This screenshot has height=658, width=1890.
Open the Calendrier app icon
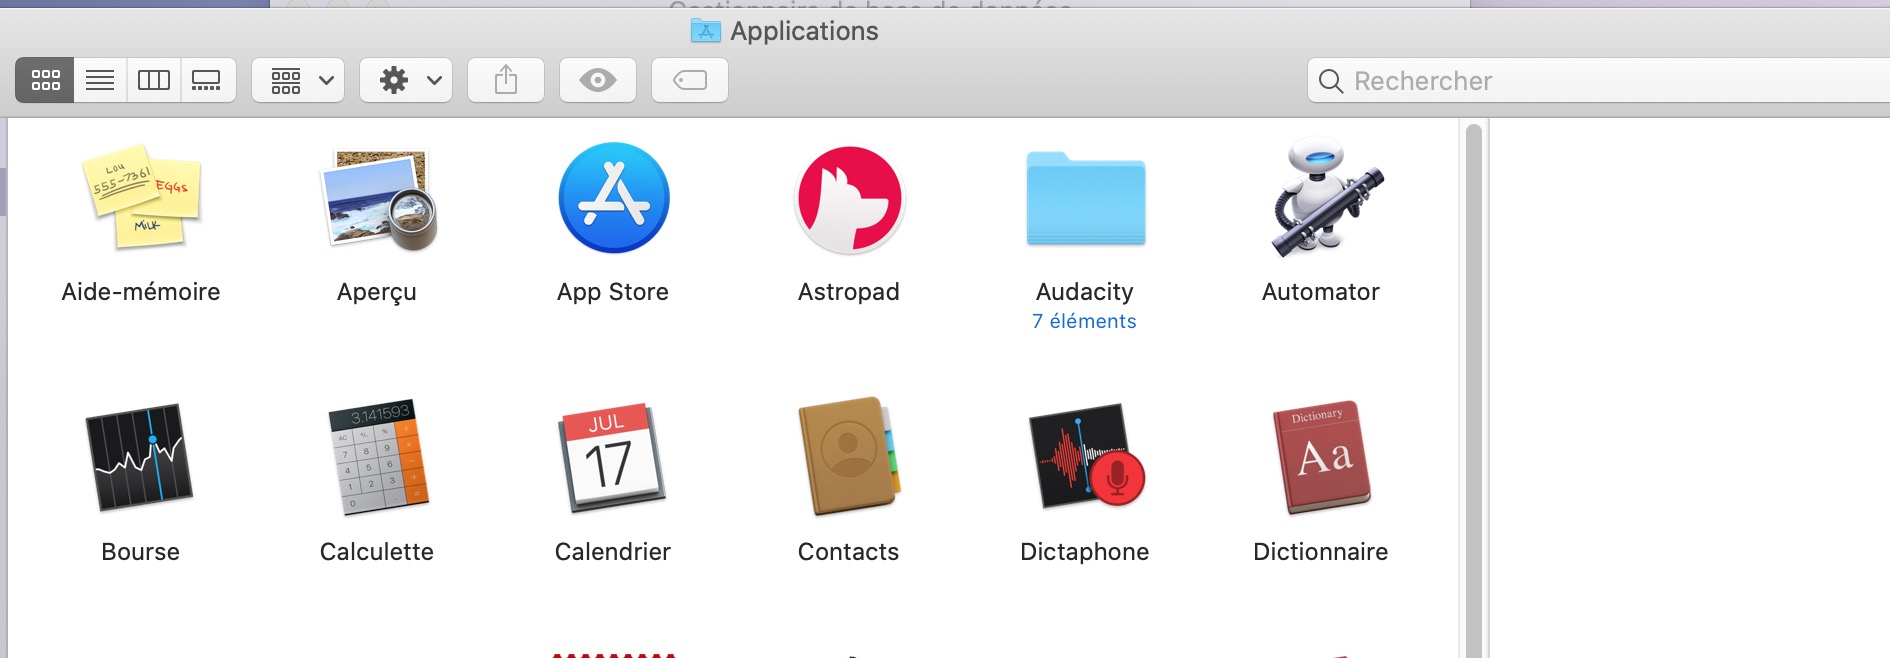coord(613,458)
